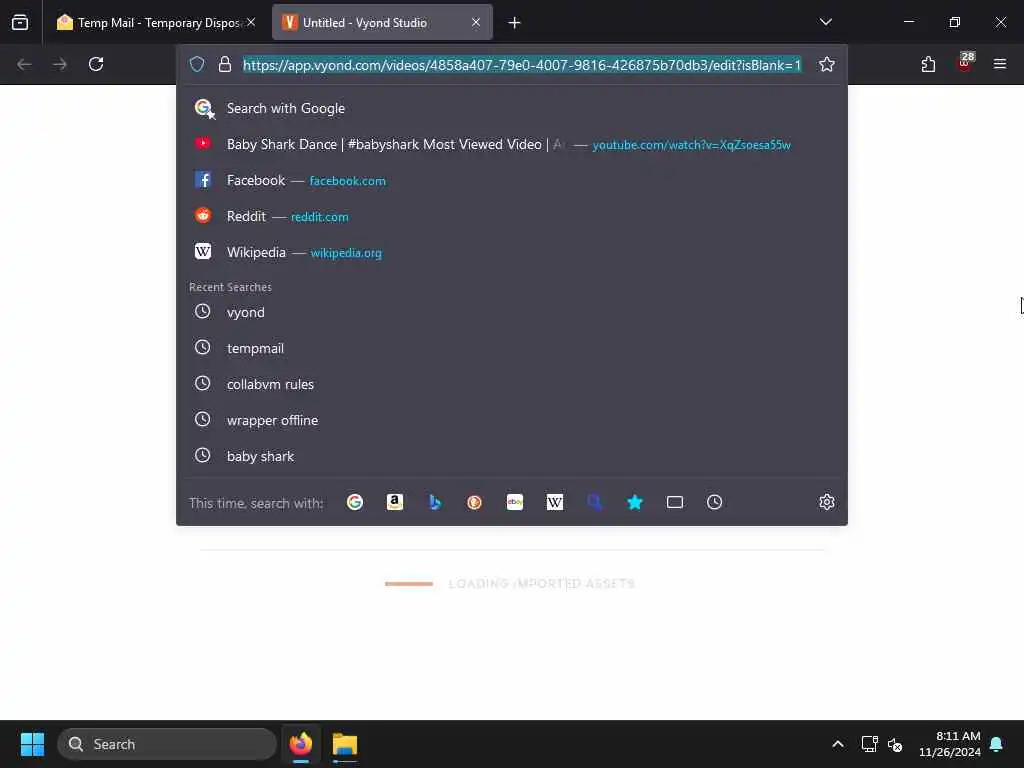Bookmark this page with star icon
Viewport: 1024px width, 768px height.
[x=827, y=64]
